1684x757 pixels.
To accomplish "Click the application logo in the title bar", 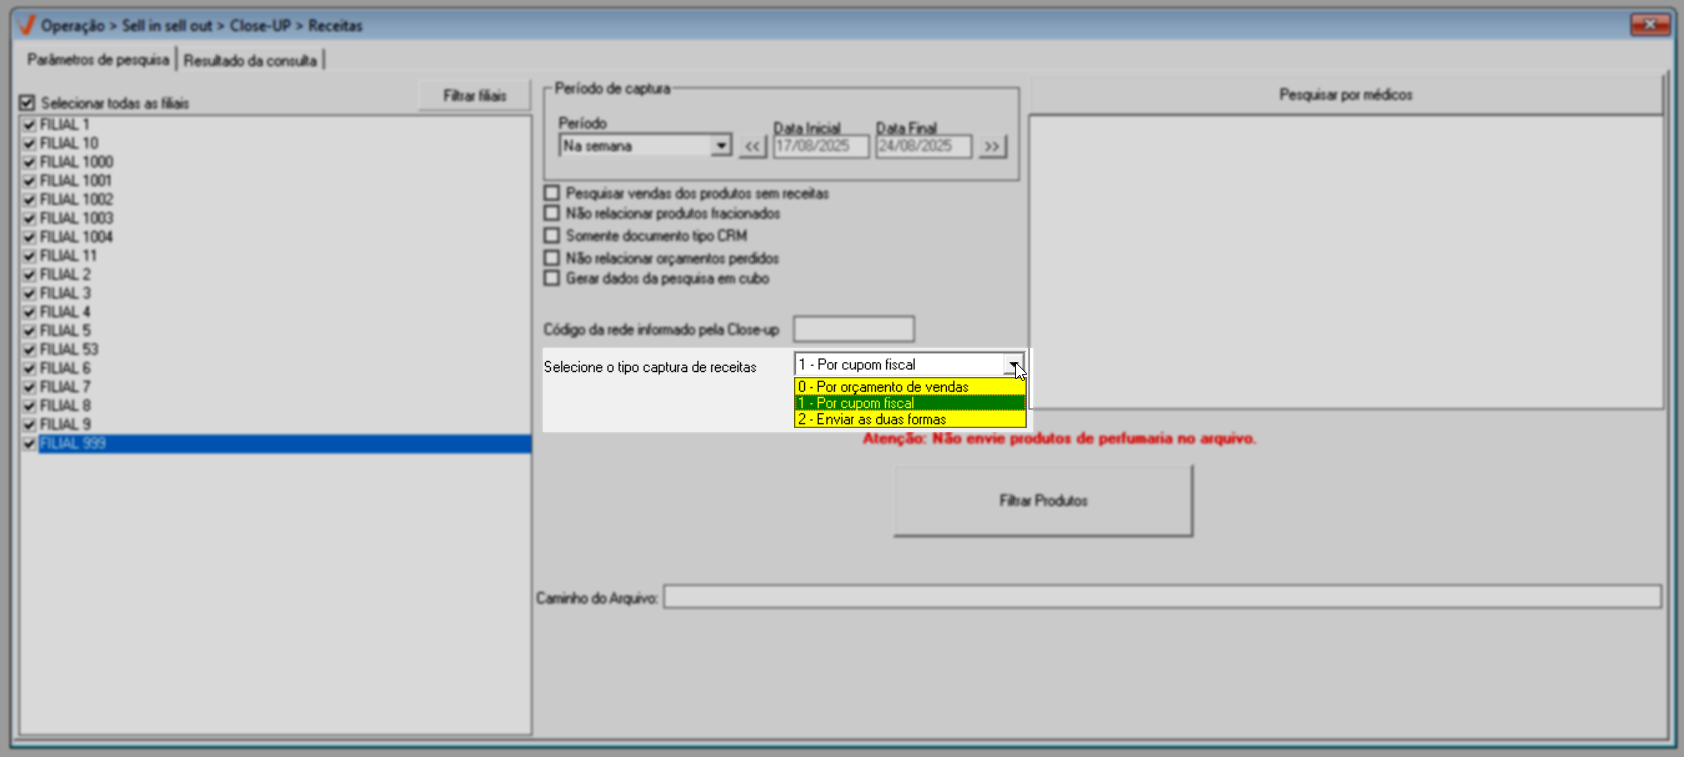I will point(27,25).
